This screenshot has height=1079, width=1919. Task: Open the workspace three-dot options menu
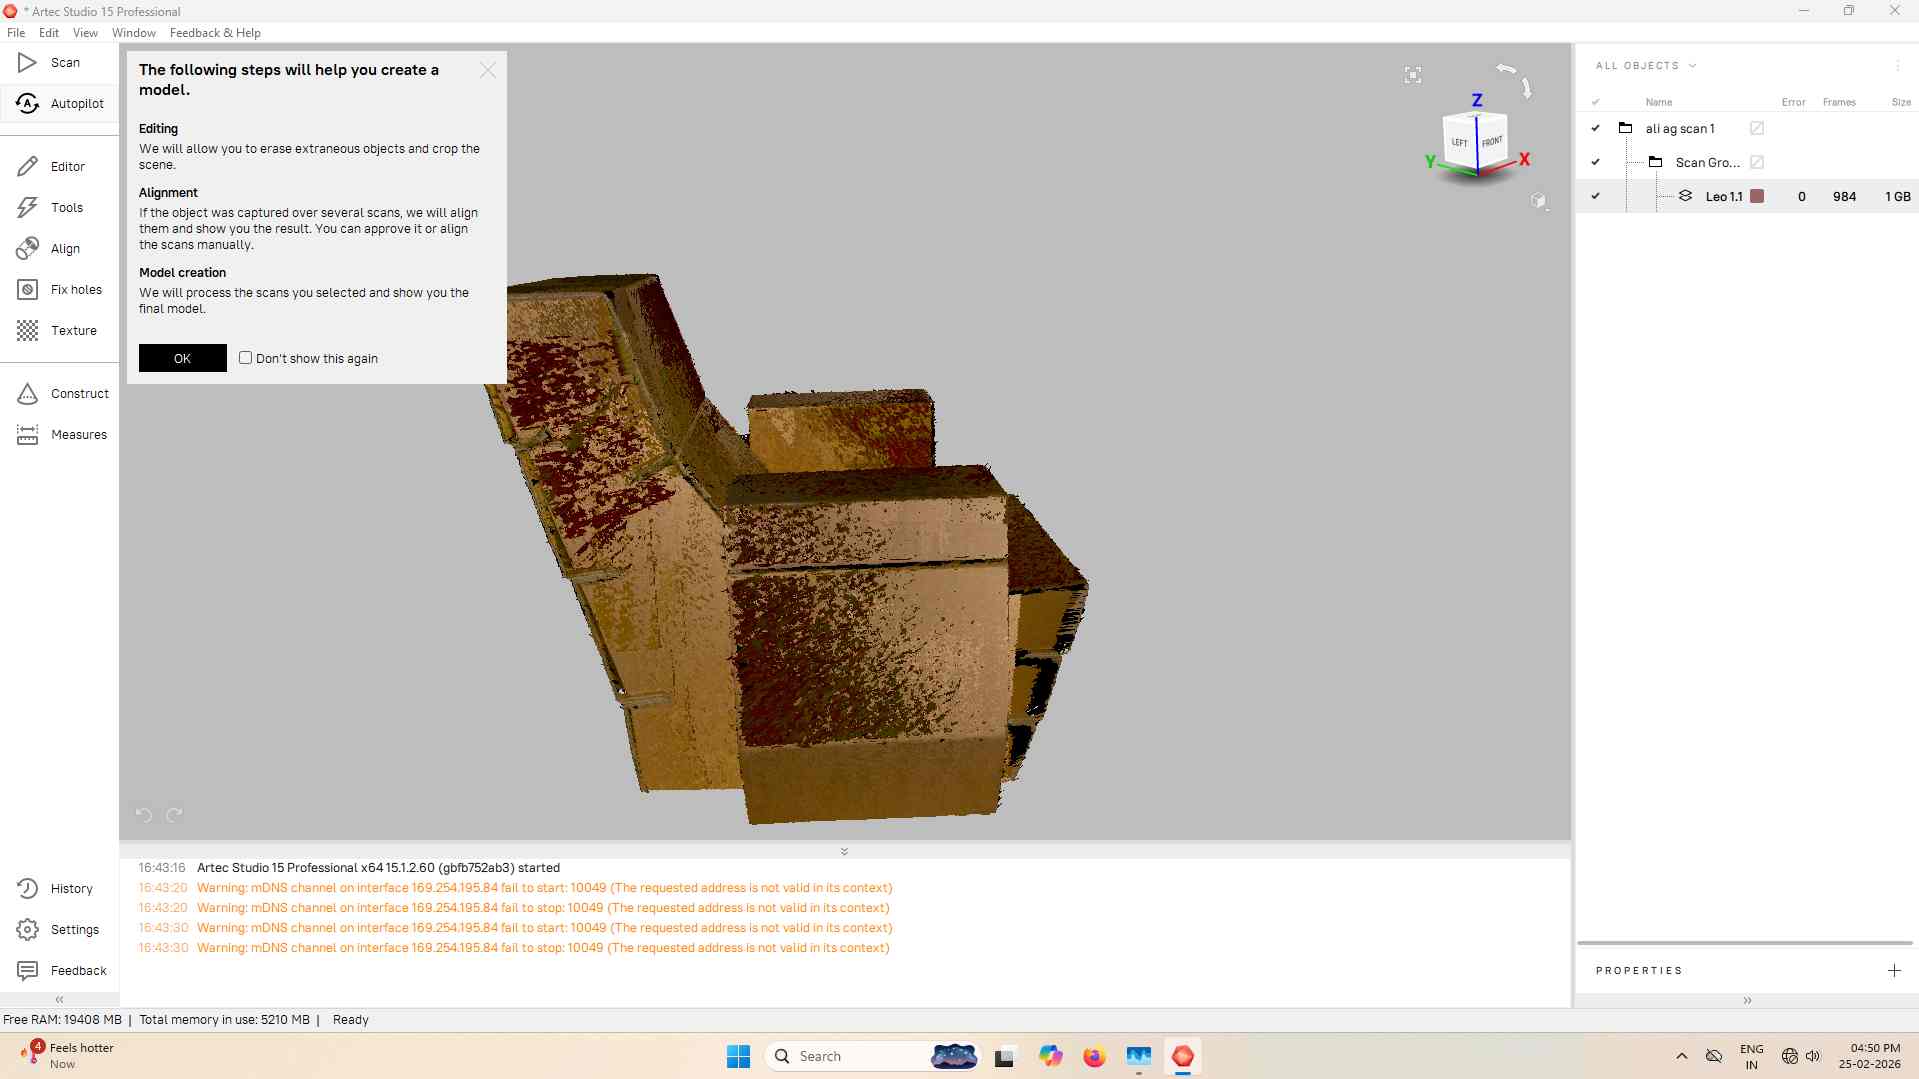(1898, 66)
